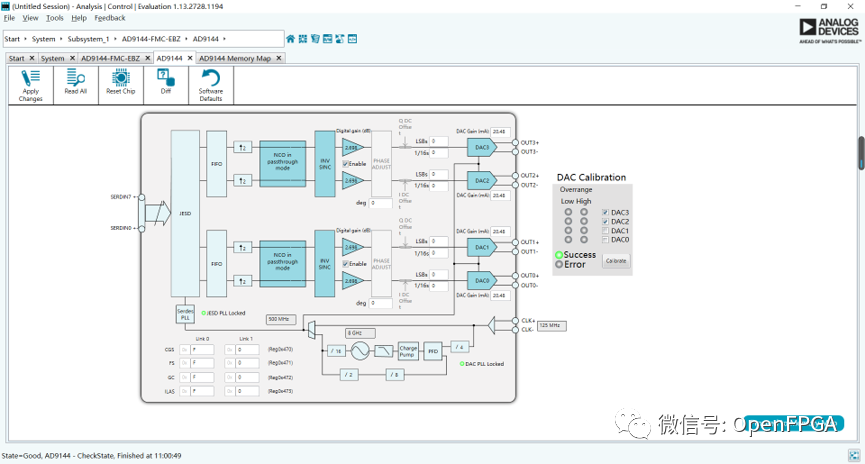Expand breadcrumb arrow after Start
Image resolution: width=865 pixels, height=464 pixels.
[25, 39]
